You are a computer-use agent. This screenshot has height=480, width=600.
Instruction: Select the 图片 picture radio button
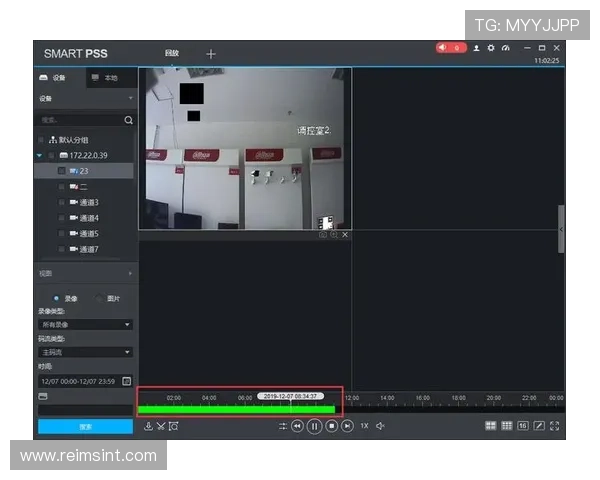point(99,298)
